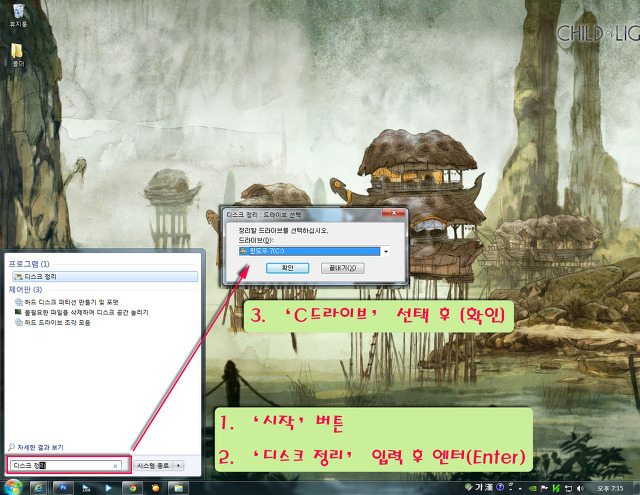This screenshot has width=640, height=495.
Task: Open the drive dropdown arrow
Action: click(x=385, y=251)
